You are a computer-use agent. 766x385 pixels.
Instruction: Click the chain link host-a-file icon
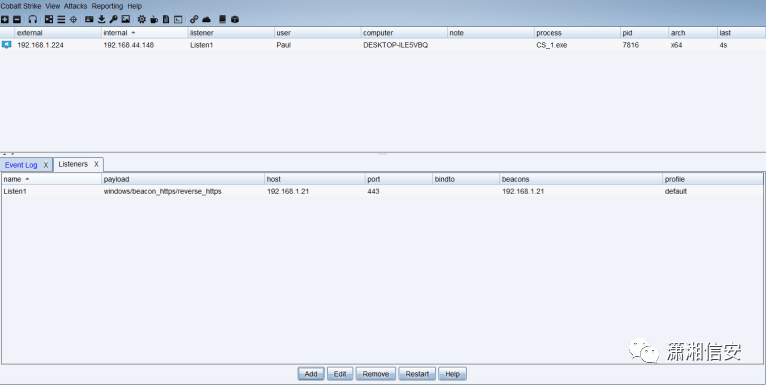point(194,20)
